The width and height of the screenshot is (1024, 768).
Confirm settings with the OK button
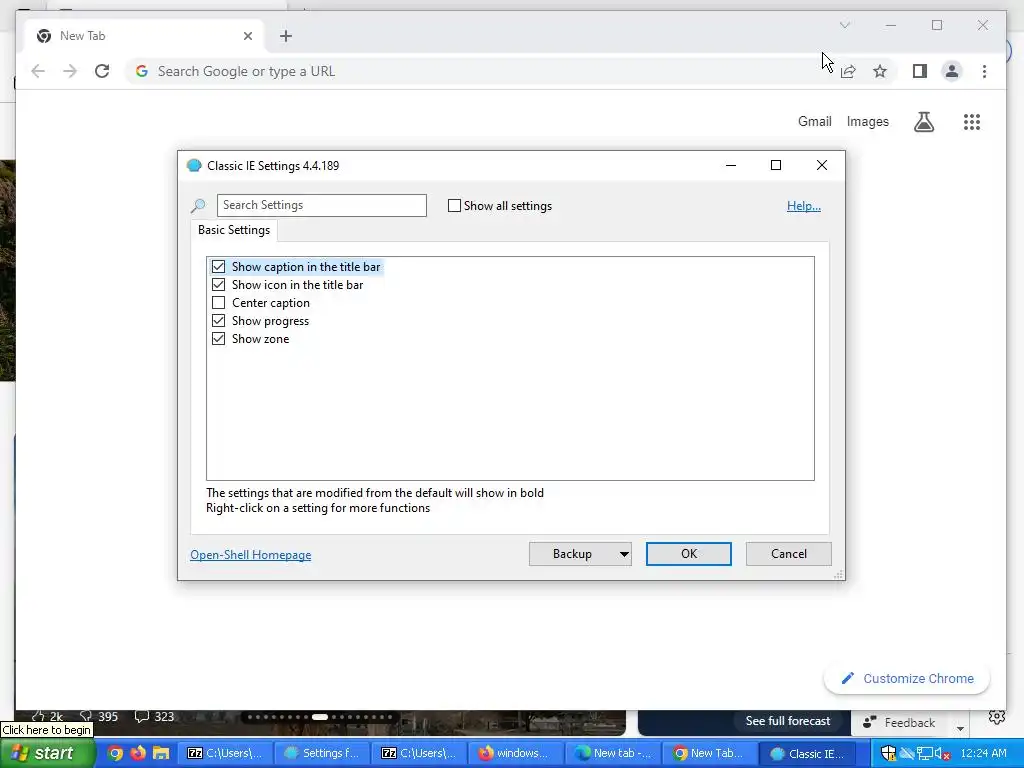688,554
